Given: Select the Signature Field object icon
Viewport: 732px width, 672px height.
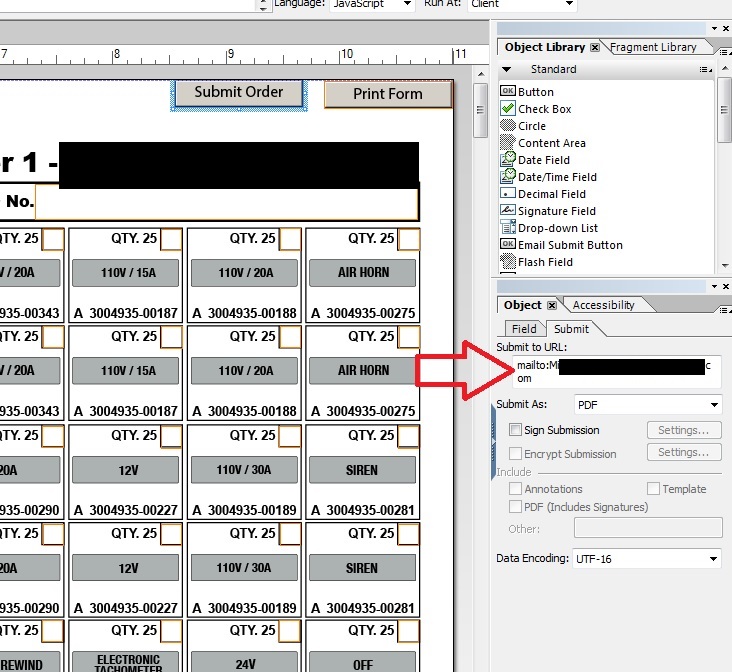Looking at the screenshot, I should 507,210.
